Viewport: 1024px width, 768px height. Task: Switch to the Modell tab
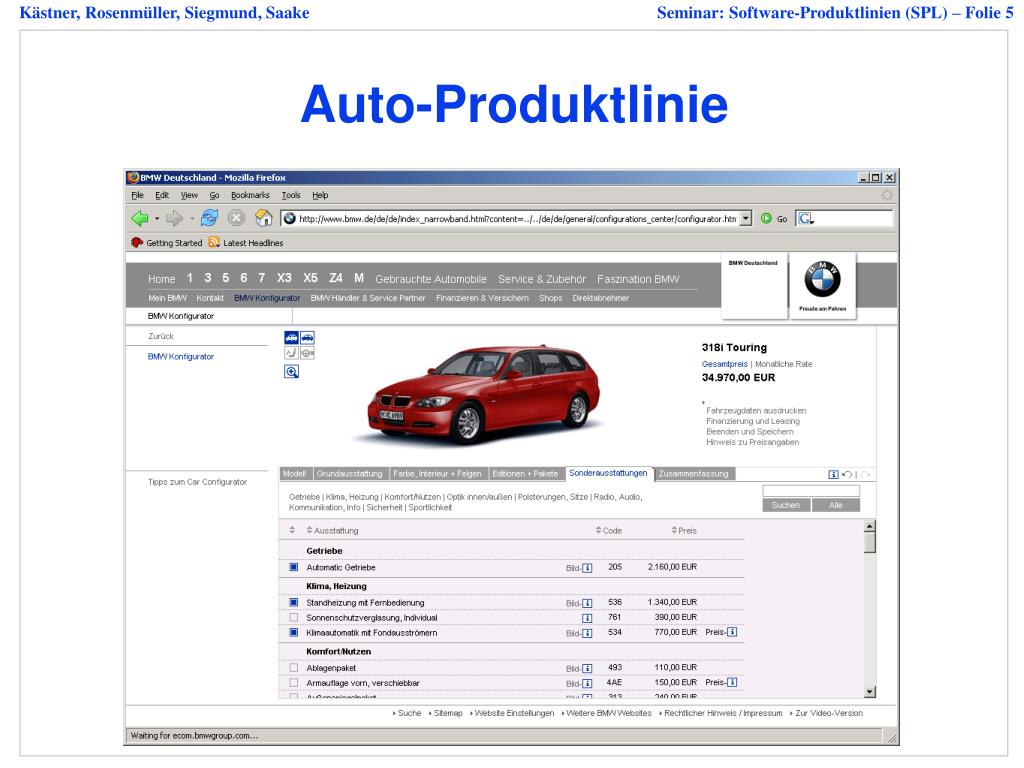tap(295, 473)
